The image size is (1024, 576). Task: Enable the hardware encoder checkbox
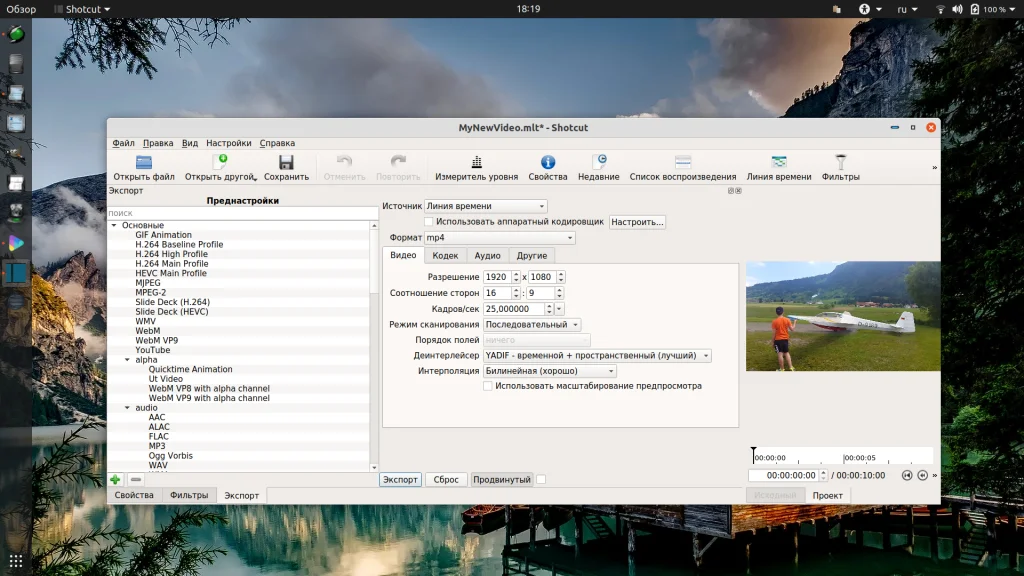click(429, 222)
